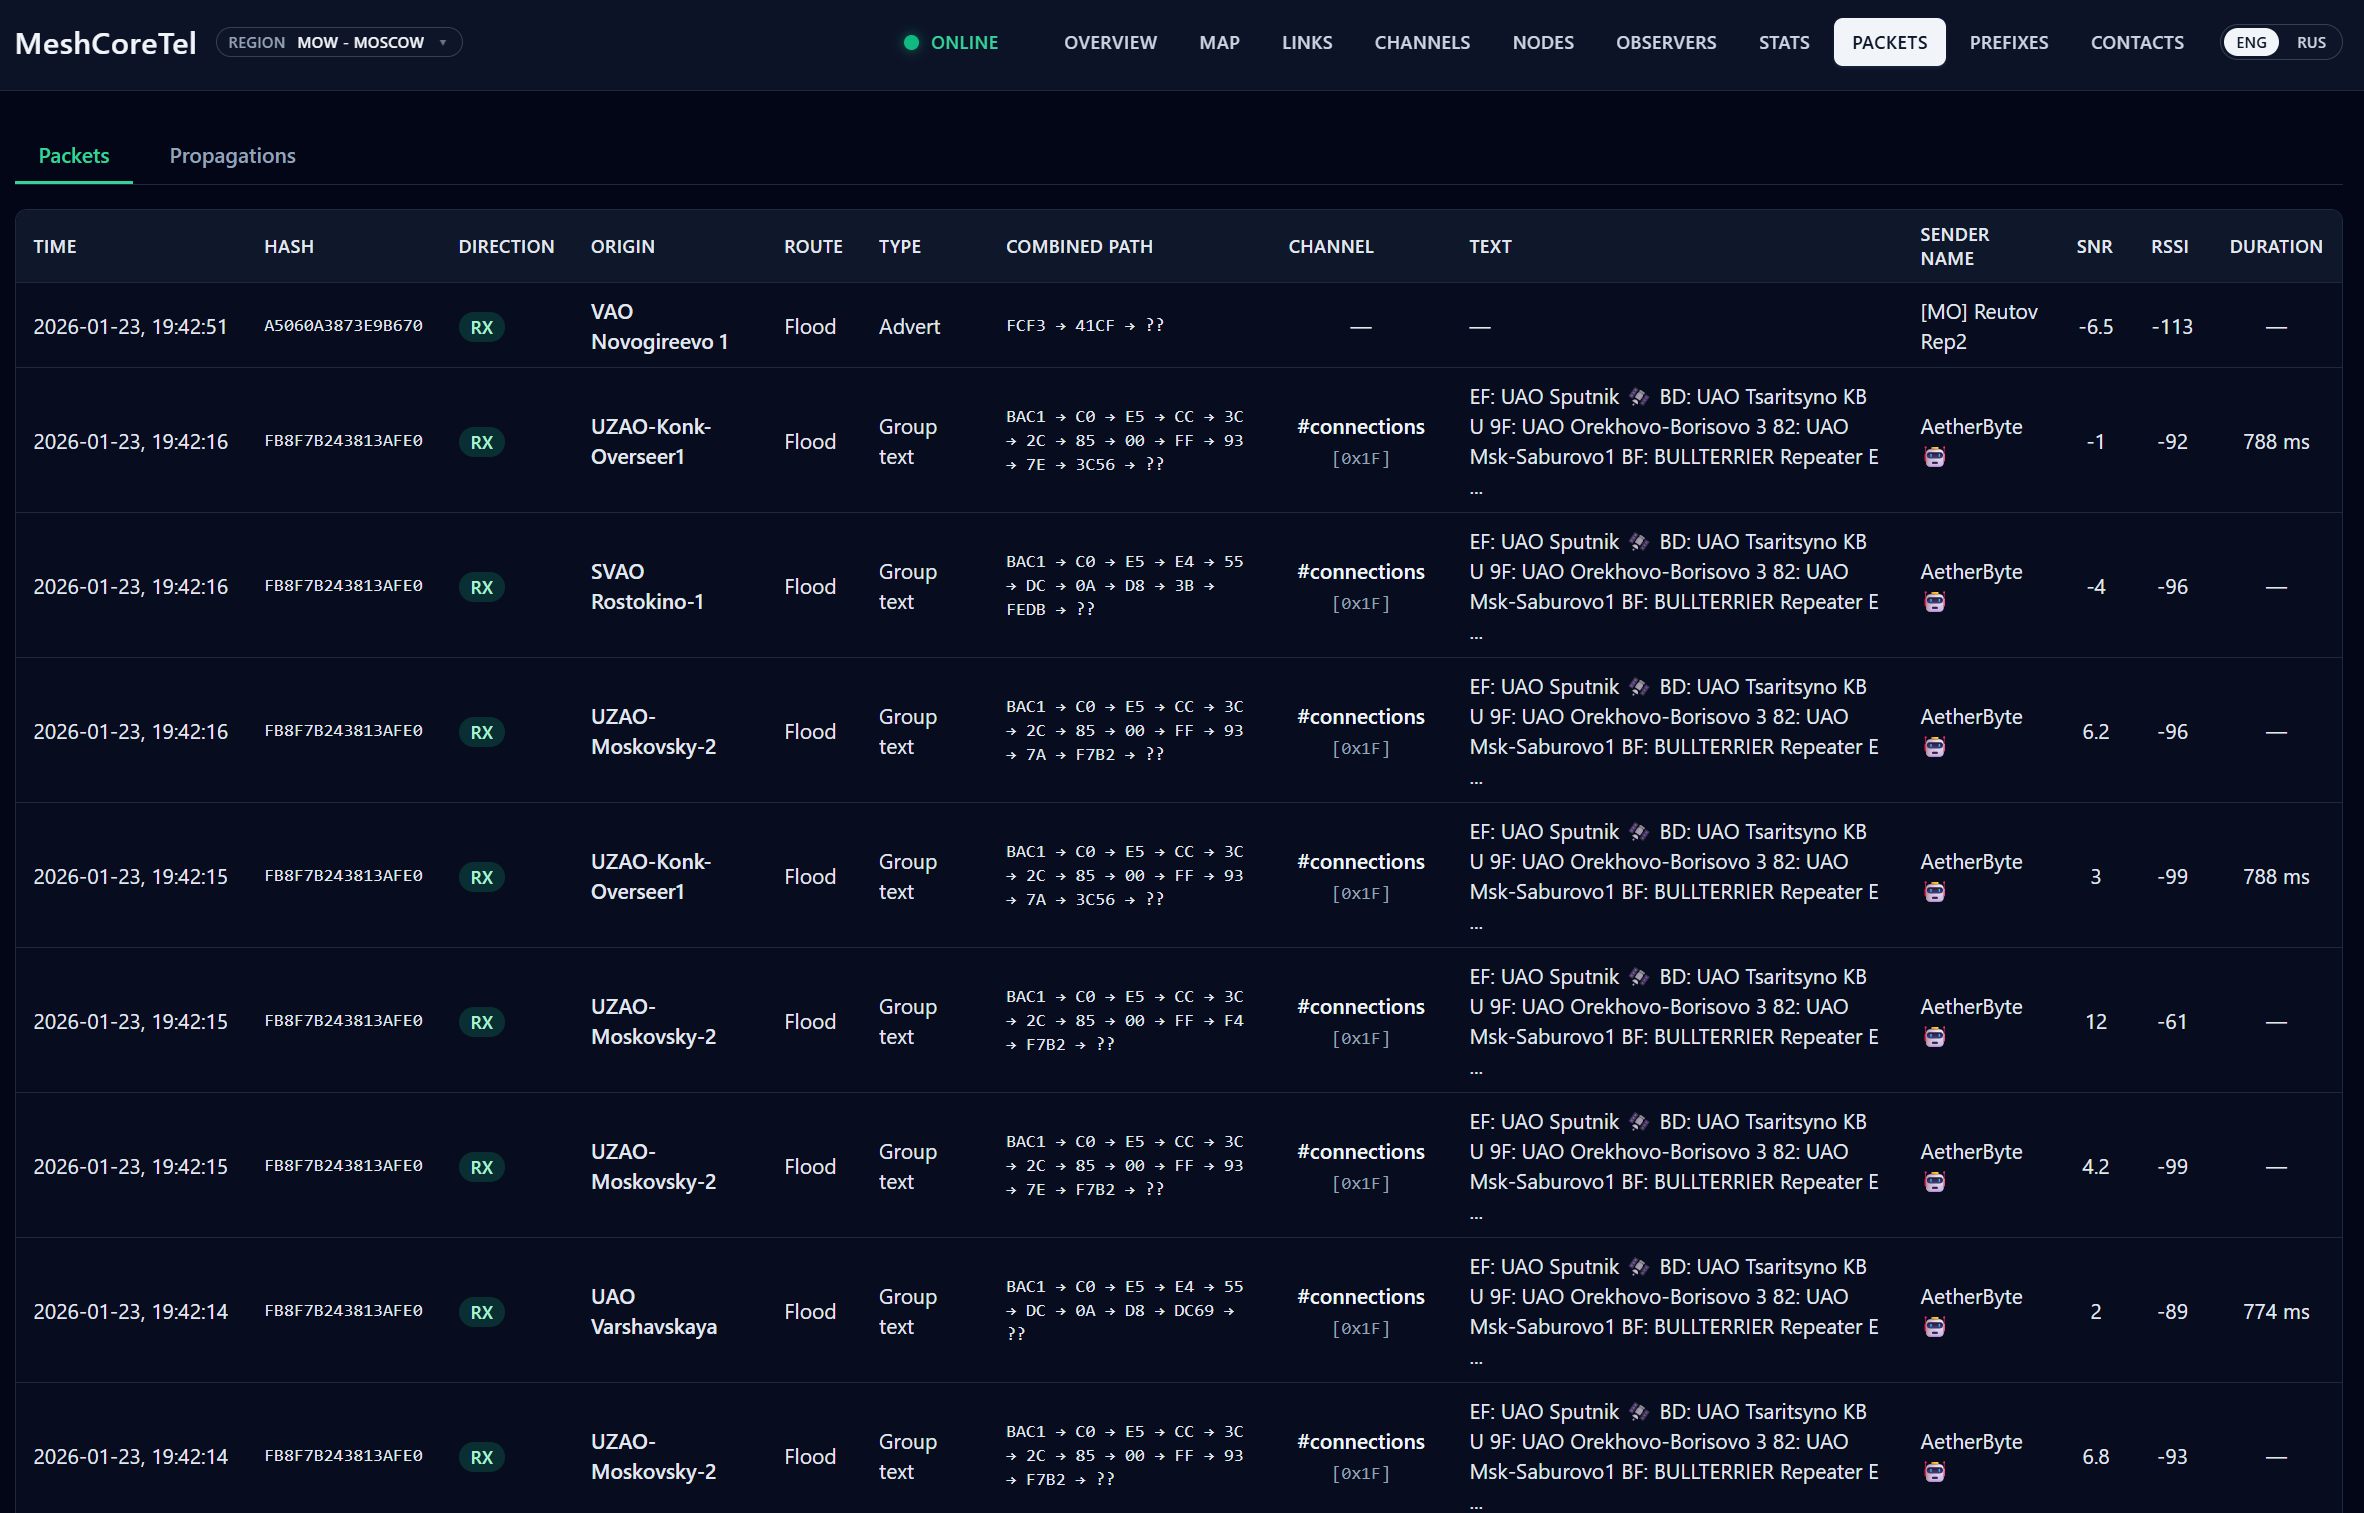This screenshot has width=2364, height=1513.
Task: Switch to Propagations tab
Action: [x=232, y=156]
